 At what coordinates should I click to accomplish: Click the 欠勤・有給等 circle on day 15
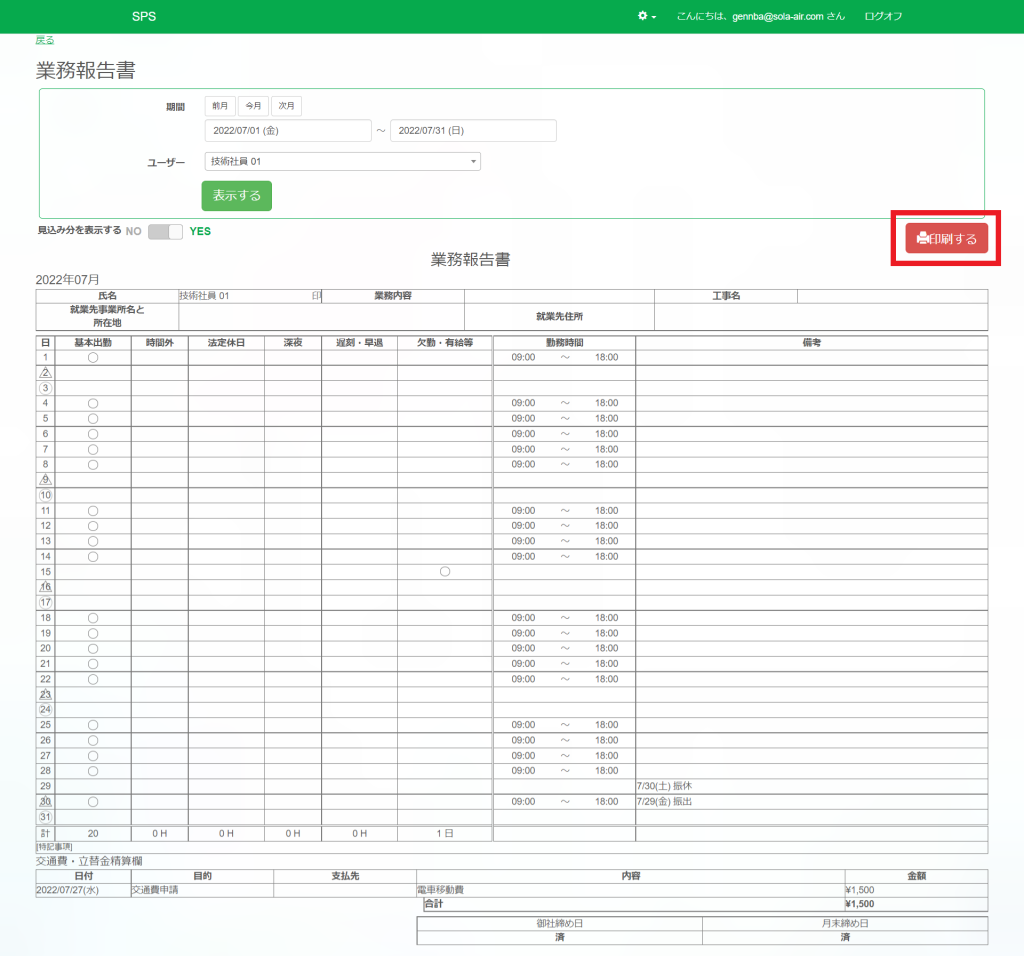445,572
